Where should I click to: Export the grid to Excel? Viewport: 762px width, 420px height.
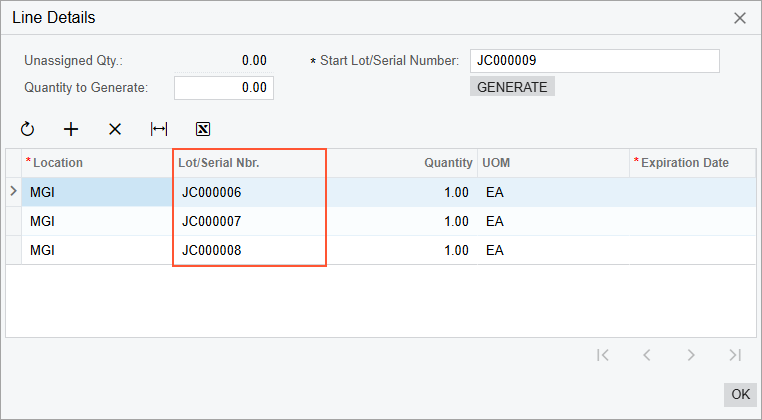[x=203, y=129]
